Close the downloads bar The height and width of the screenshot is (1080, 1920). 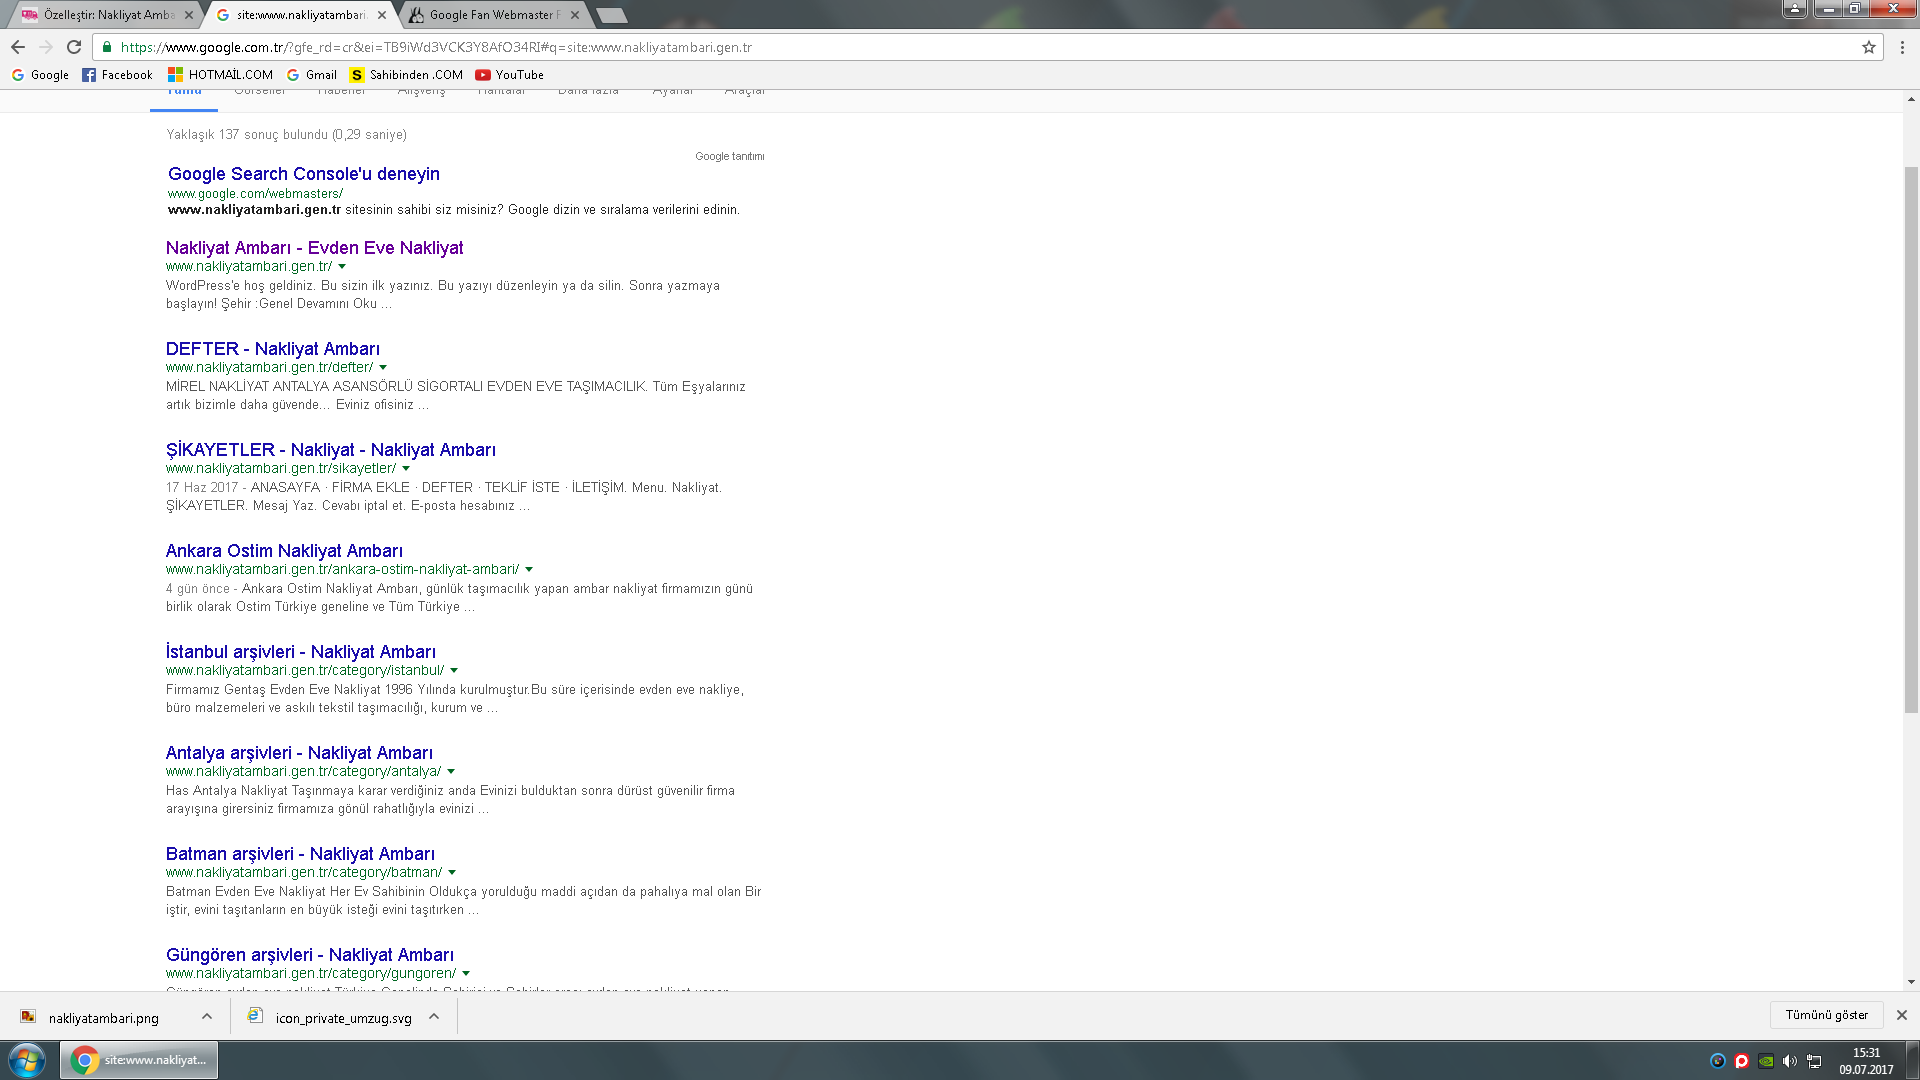[1902, 1015]
